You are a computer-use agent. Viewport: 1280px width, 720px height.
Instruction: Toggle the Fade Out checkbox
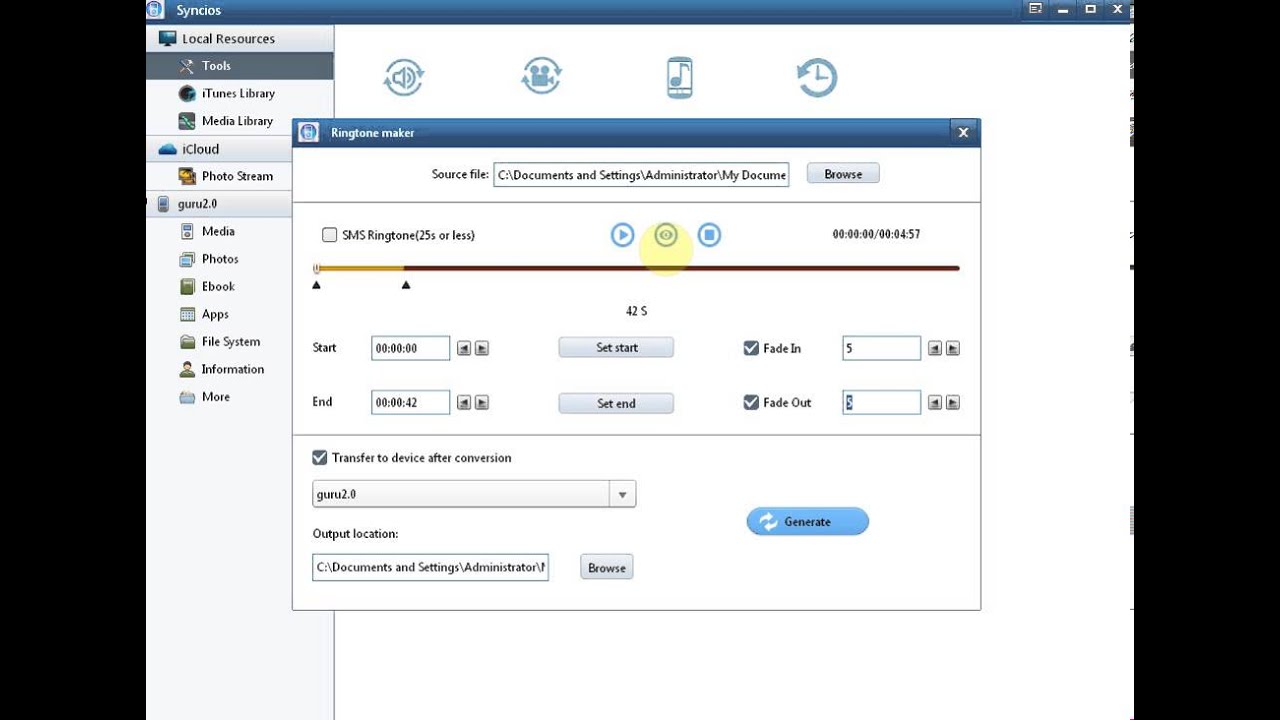pos(751,402)
